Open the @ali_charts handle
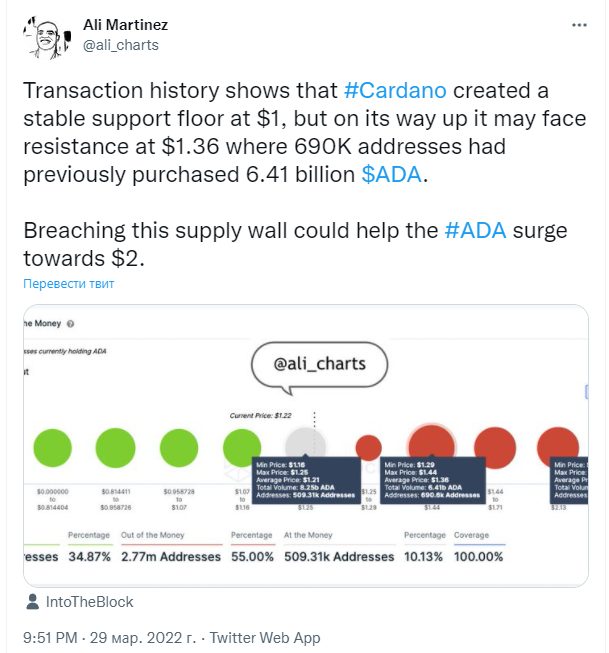 (121, 45)
